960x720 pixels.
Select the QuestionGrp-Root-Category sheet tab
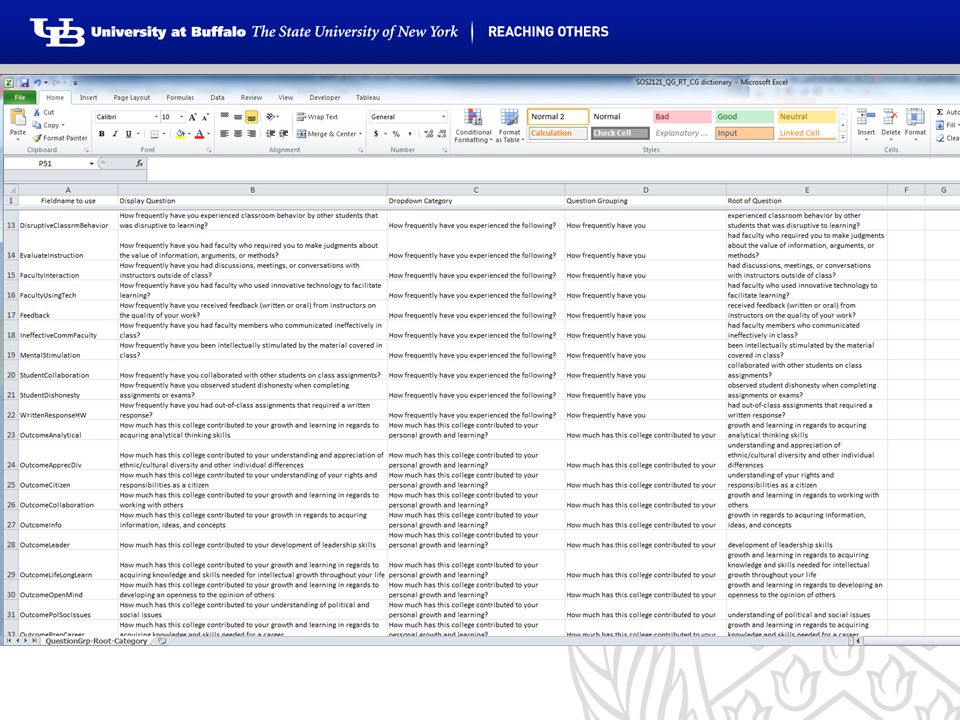tap(96, 641)
